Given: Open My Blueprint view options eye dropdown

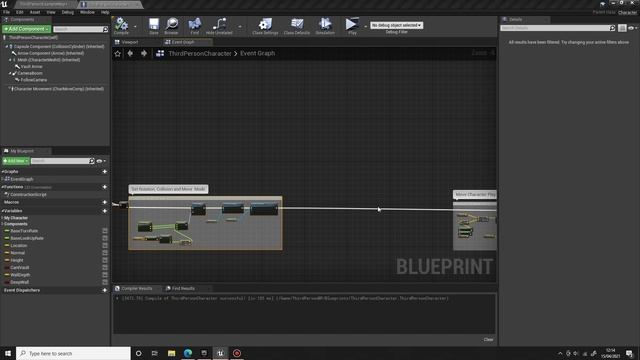Looking at the screenshot, I should click(x=101, y=161).
